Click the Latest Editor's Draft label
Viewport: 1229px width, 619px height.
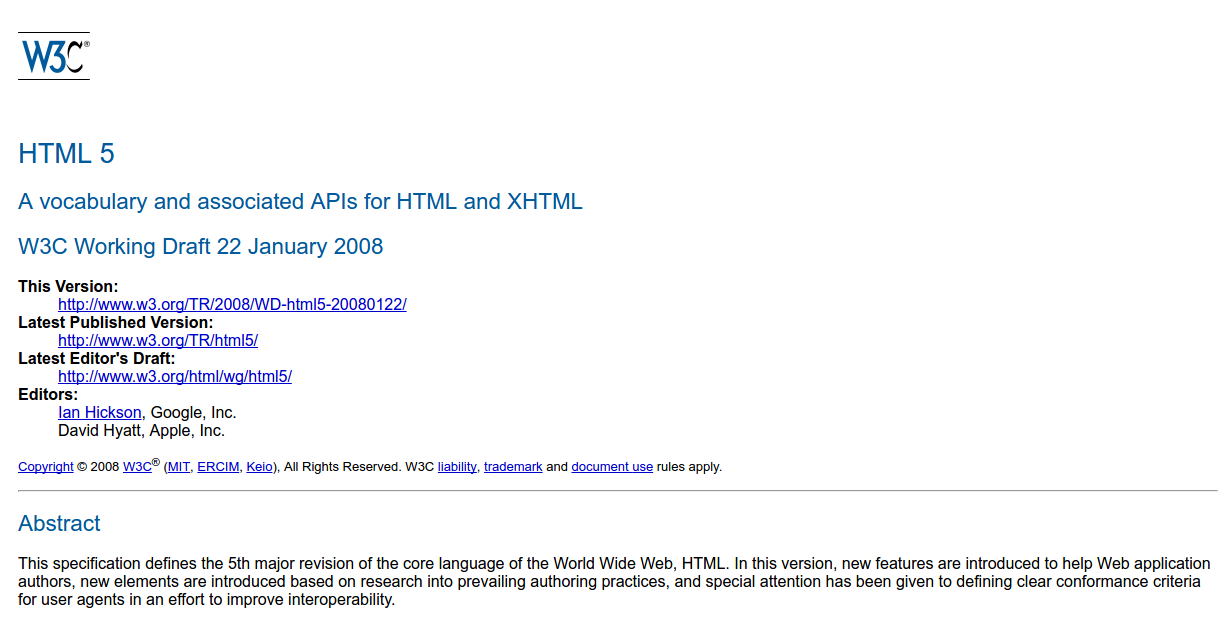point(96,358)
